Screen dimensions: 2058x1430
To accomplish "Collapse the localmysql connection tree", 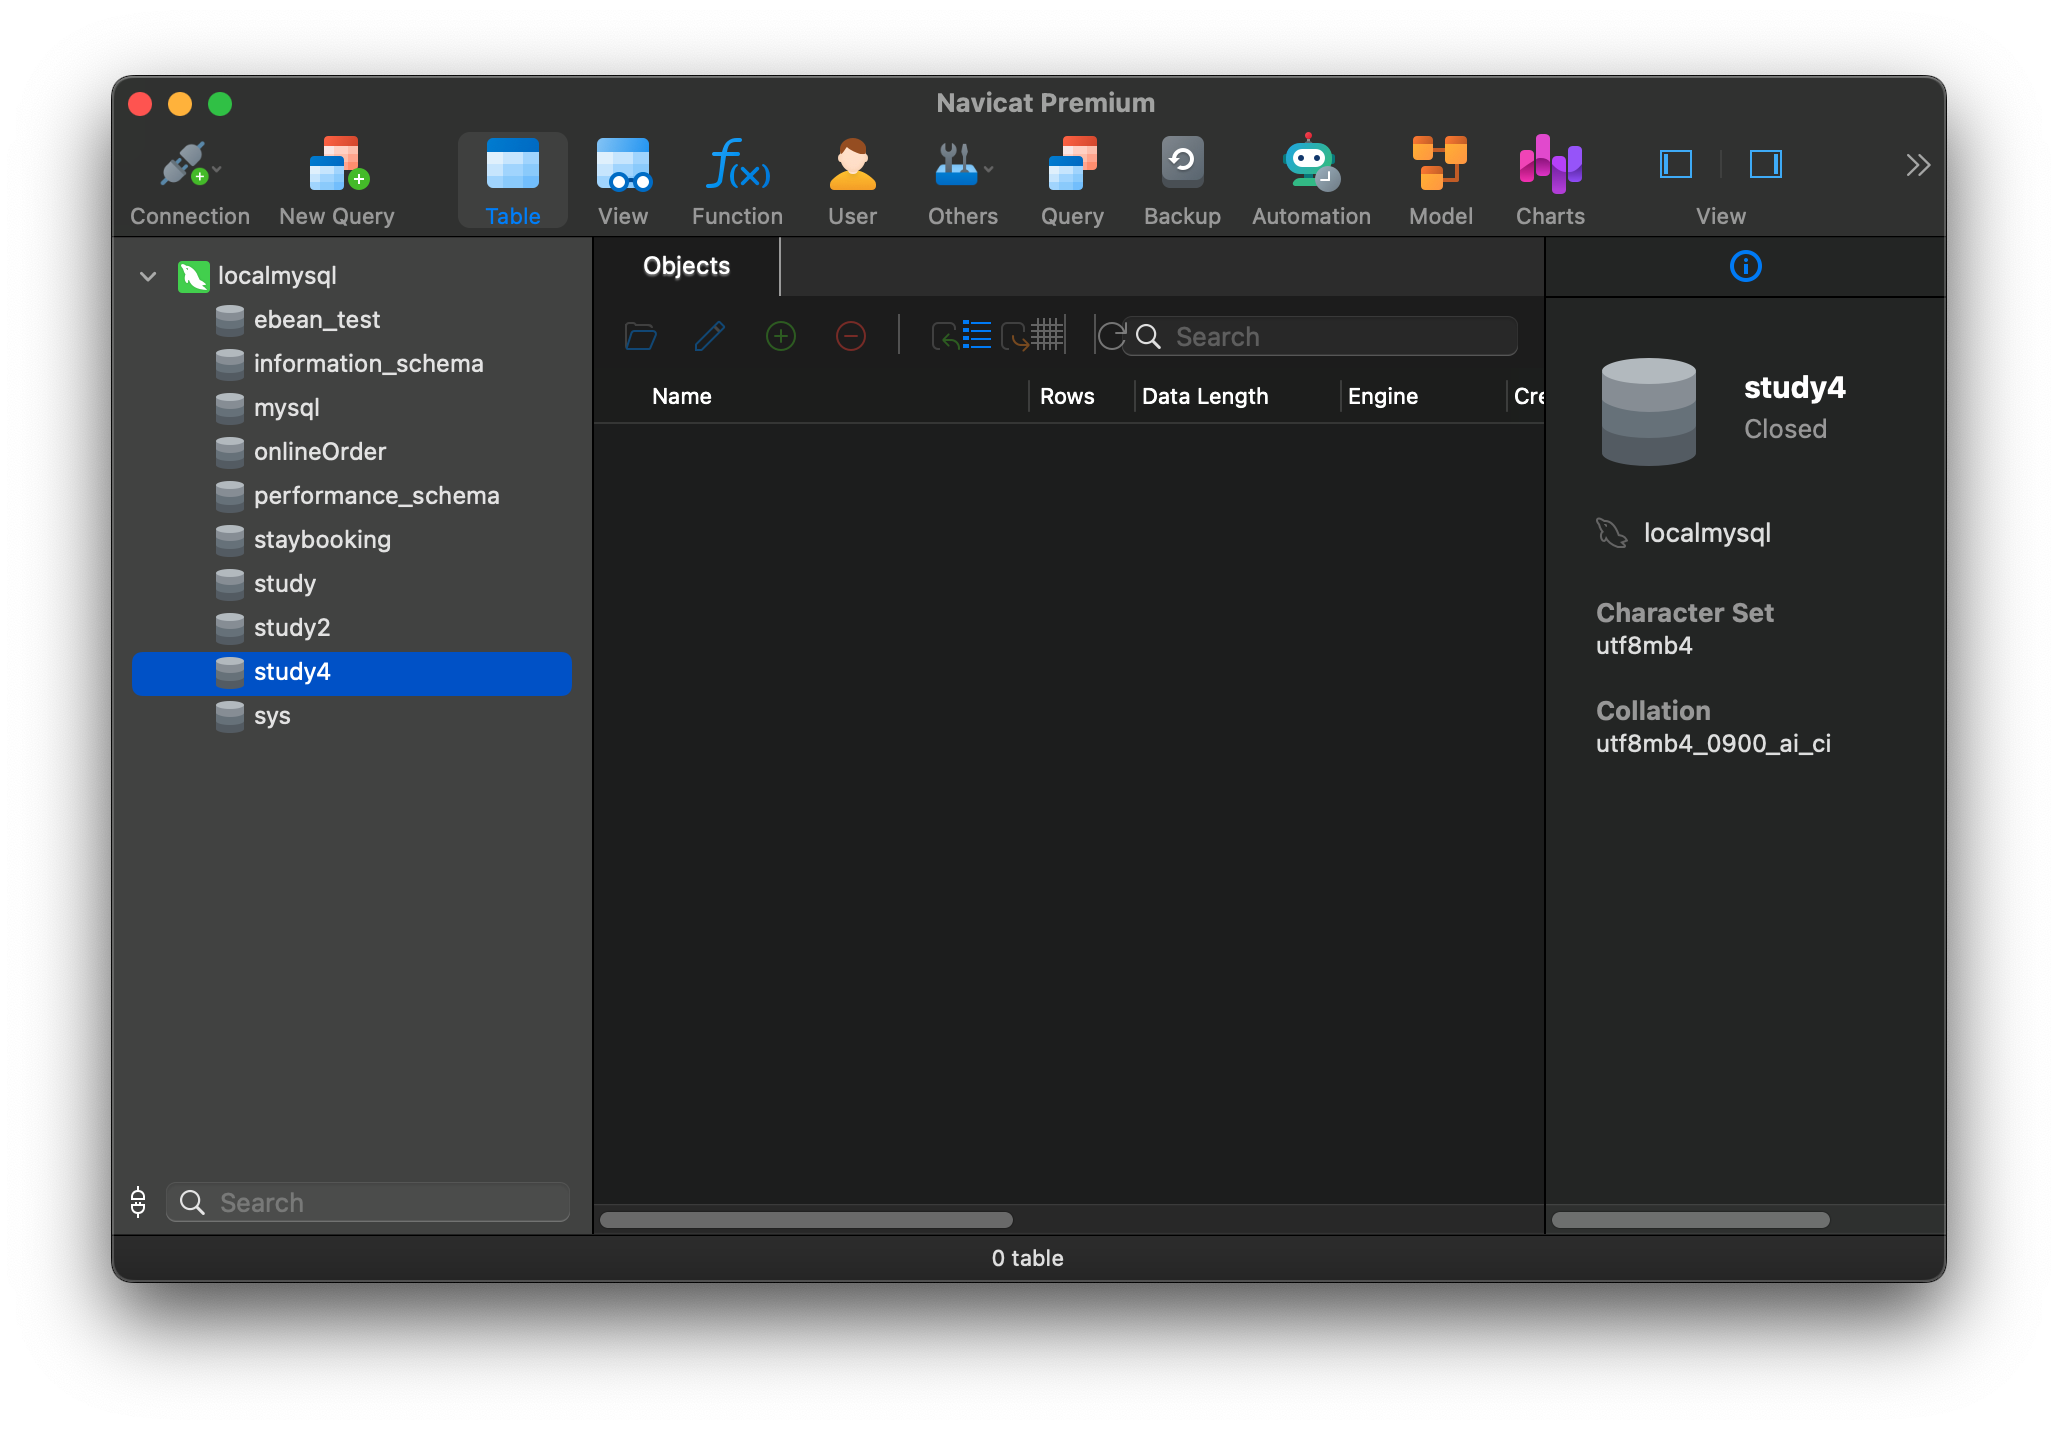I will [x=147, y=277].
